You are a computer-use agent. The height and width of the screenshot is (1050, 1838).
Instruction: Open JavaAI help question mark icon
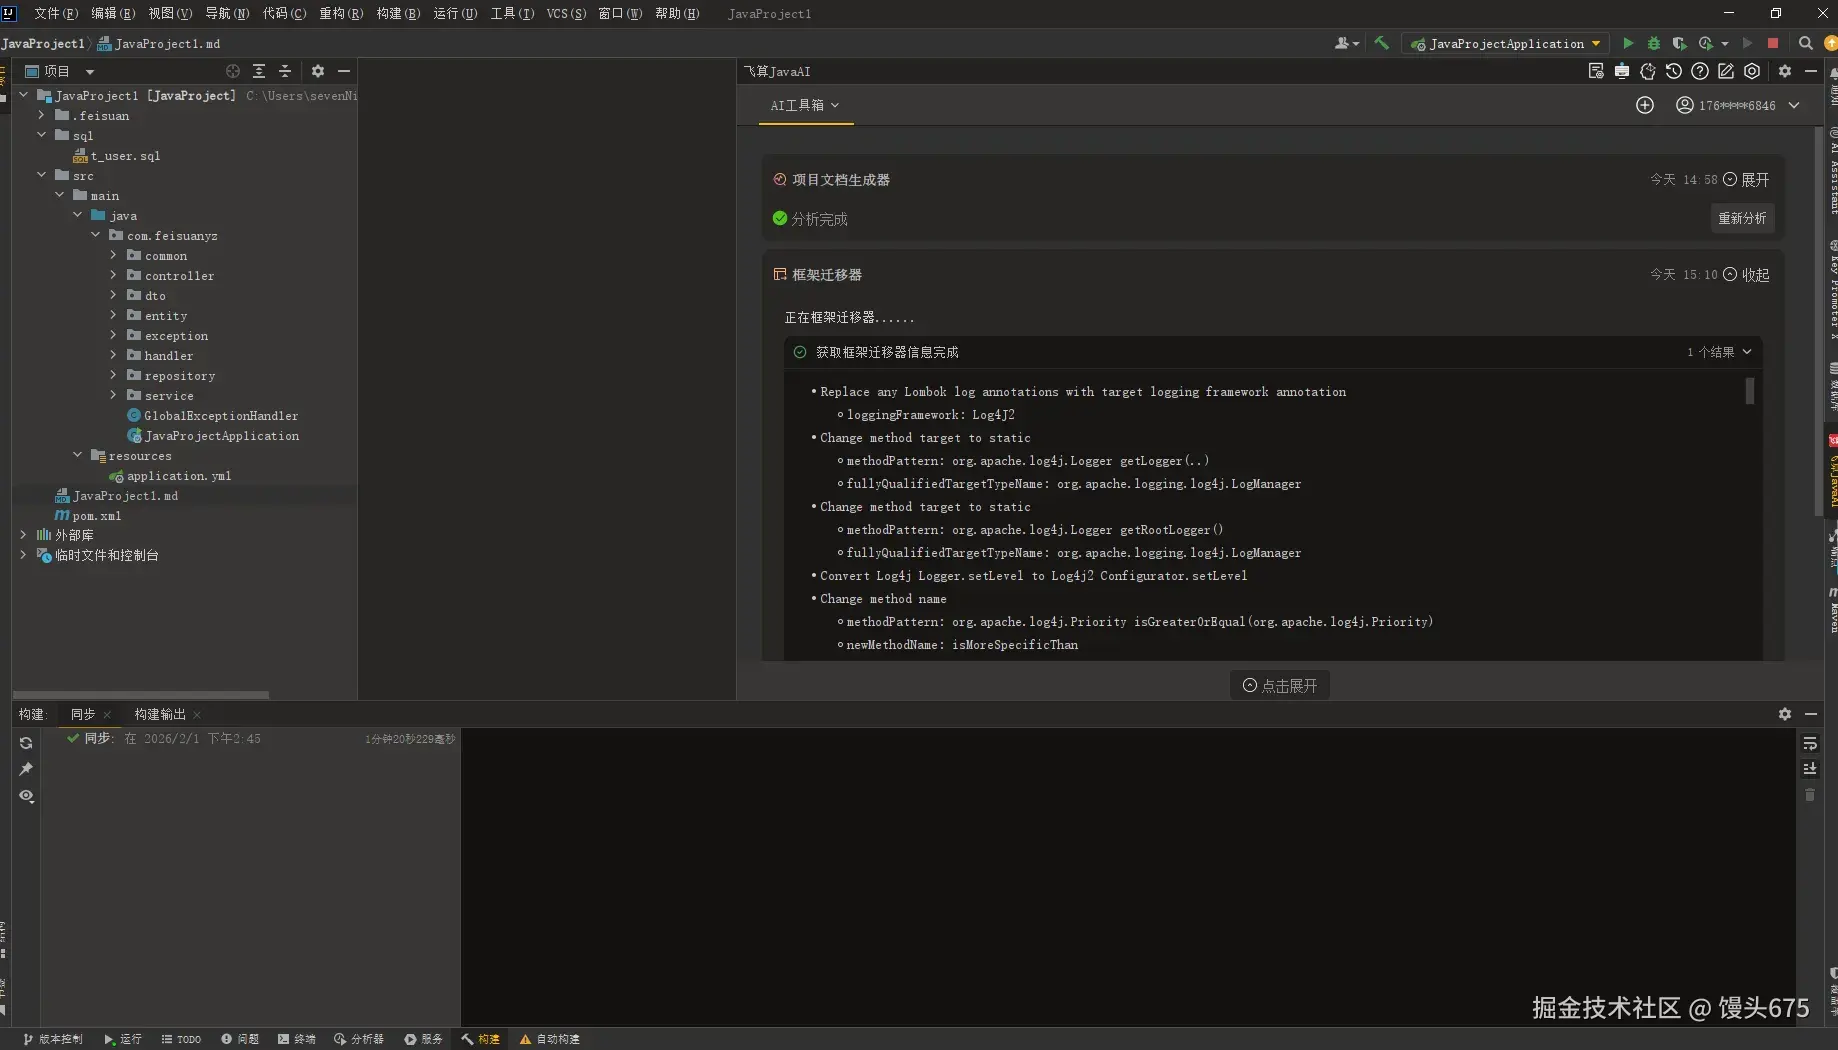[1699, 71]
